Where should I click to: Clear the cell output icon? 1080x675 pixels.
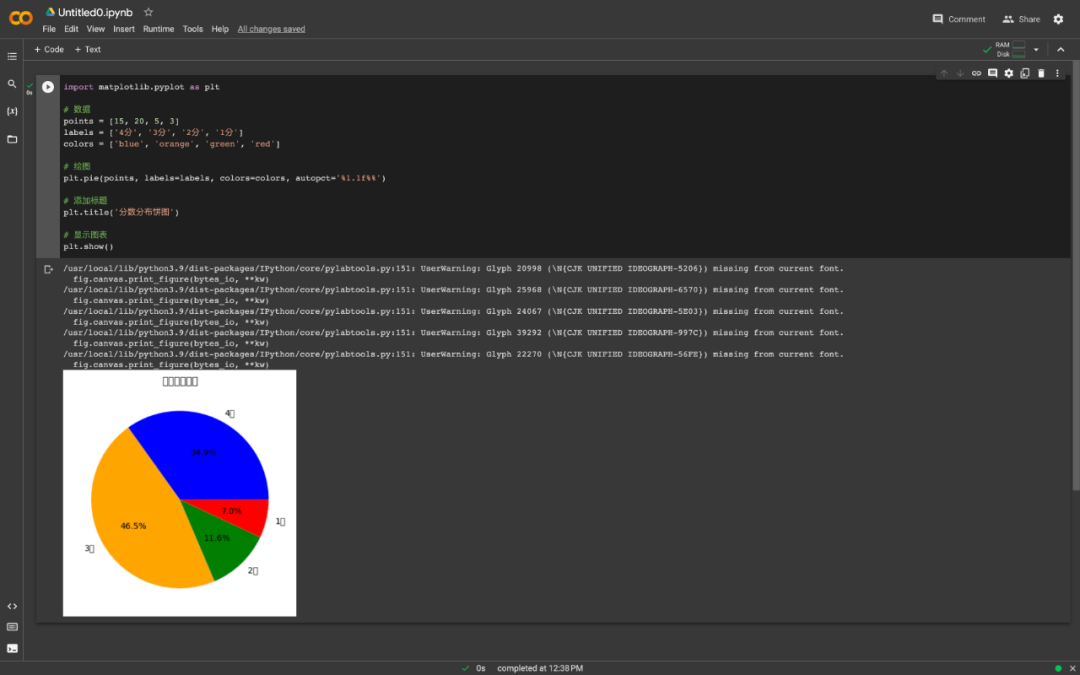click(48, 269)
